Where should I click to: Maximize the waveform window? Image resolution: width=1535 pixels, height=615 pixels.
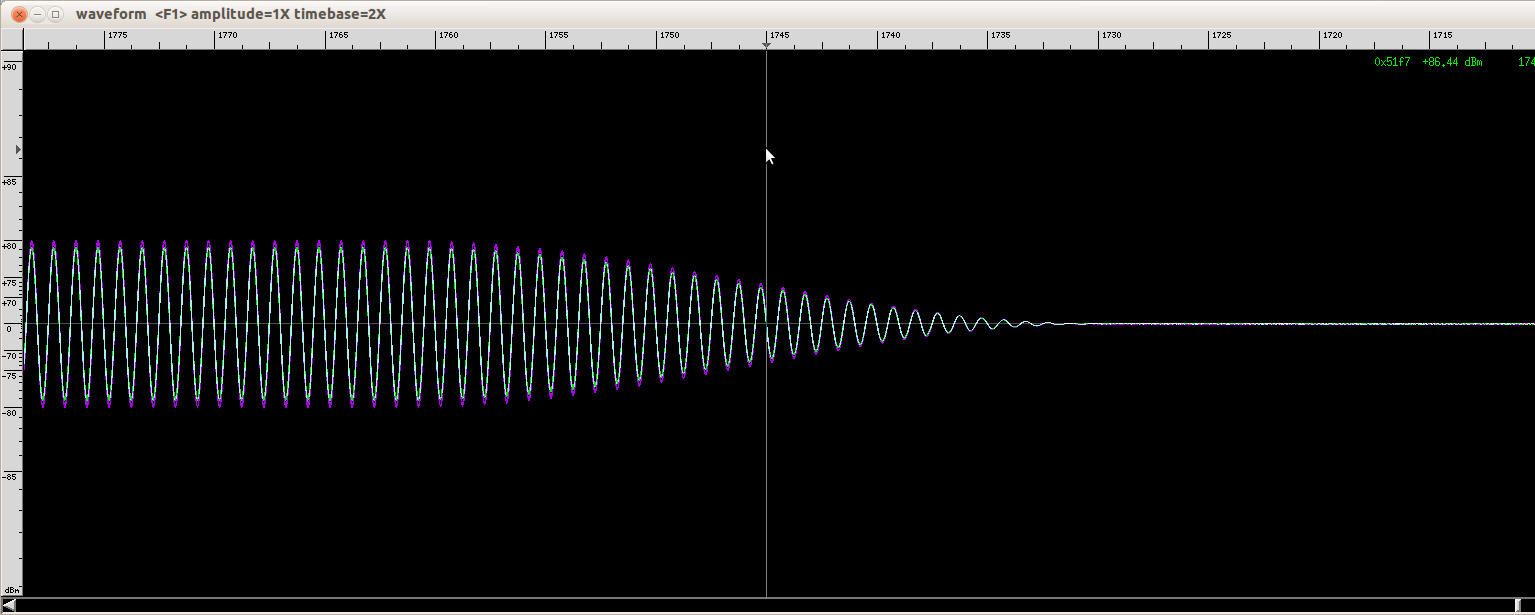56,14
